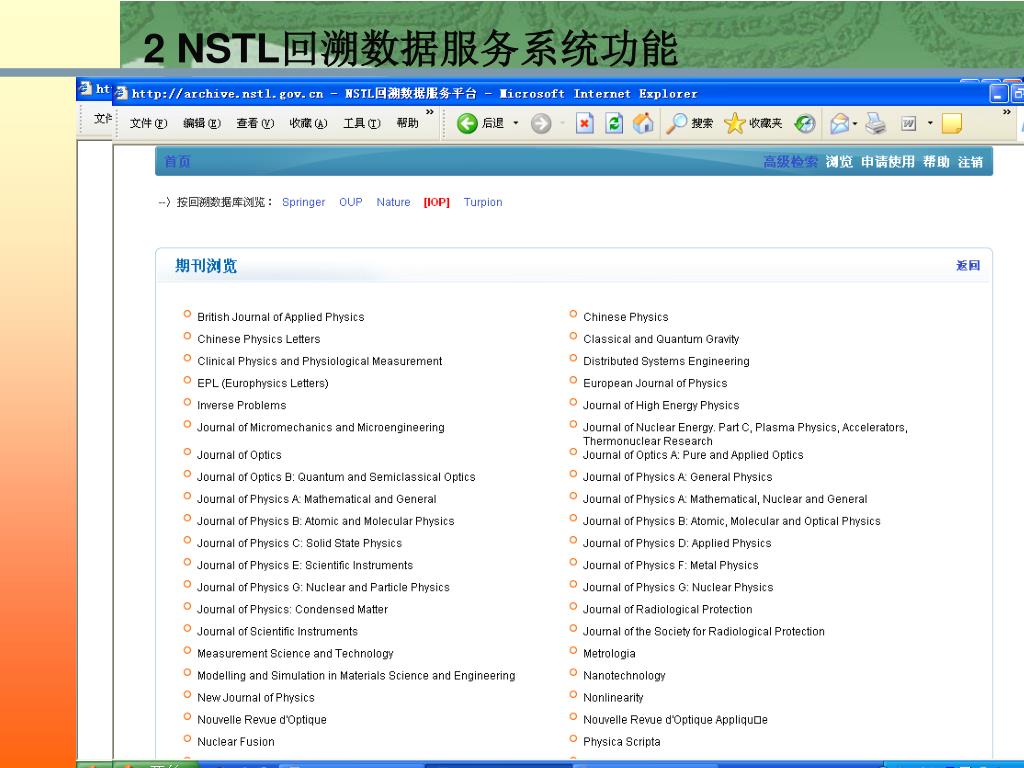Click the green Back arrow icon

467,123
